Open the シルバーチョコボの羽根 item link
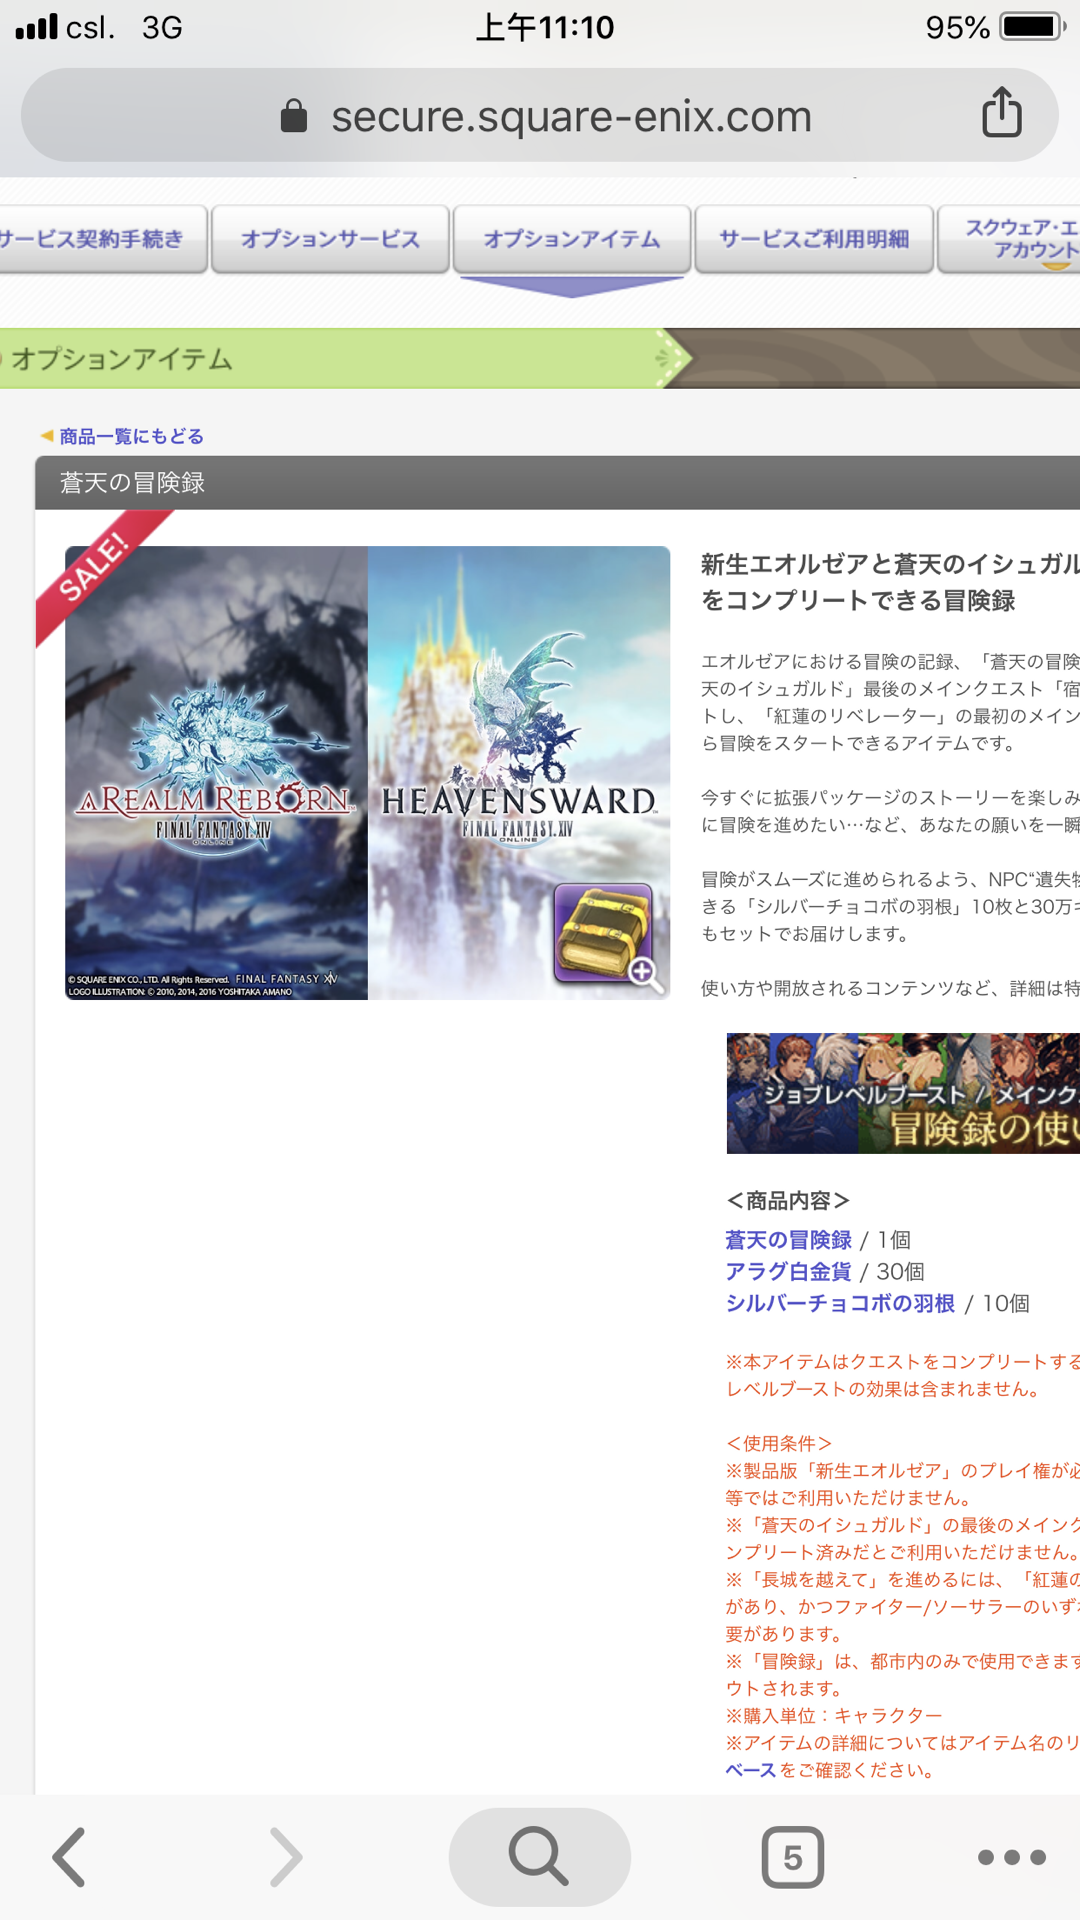Screen dimensions: 1080x1920 point(840,1304)
